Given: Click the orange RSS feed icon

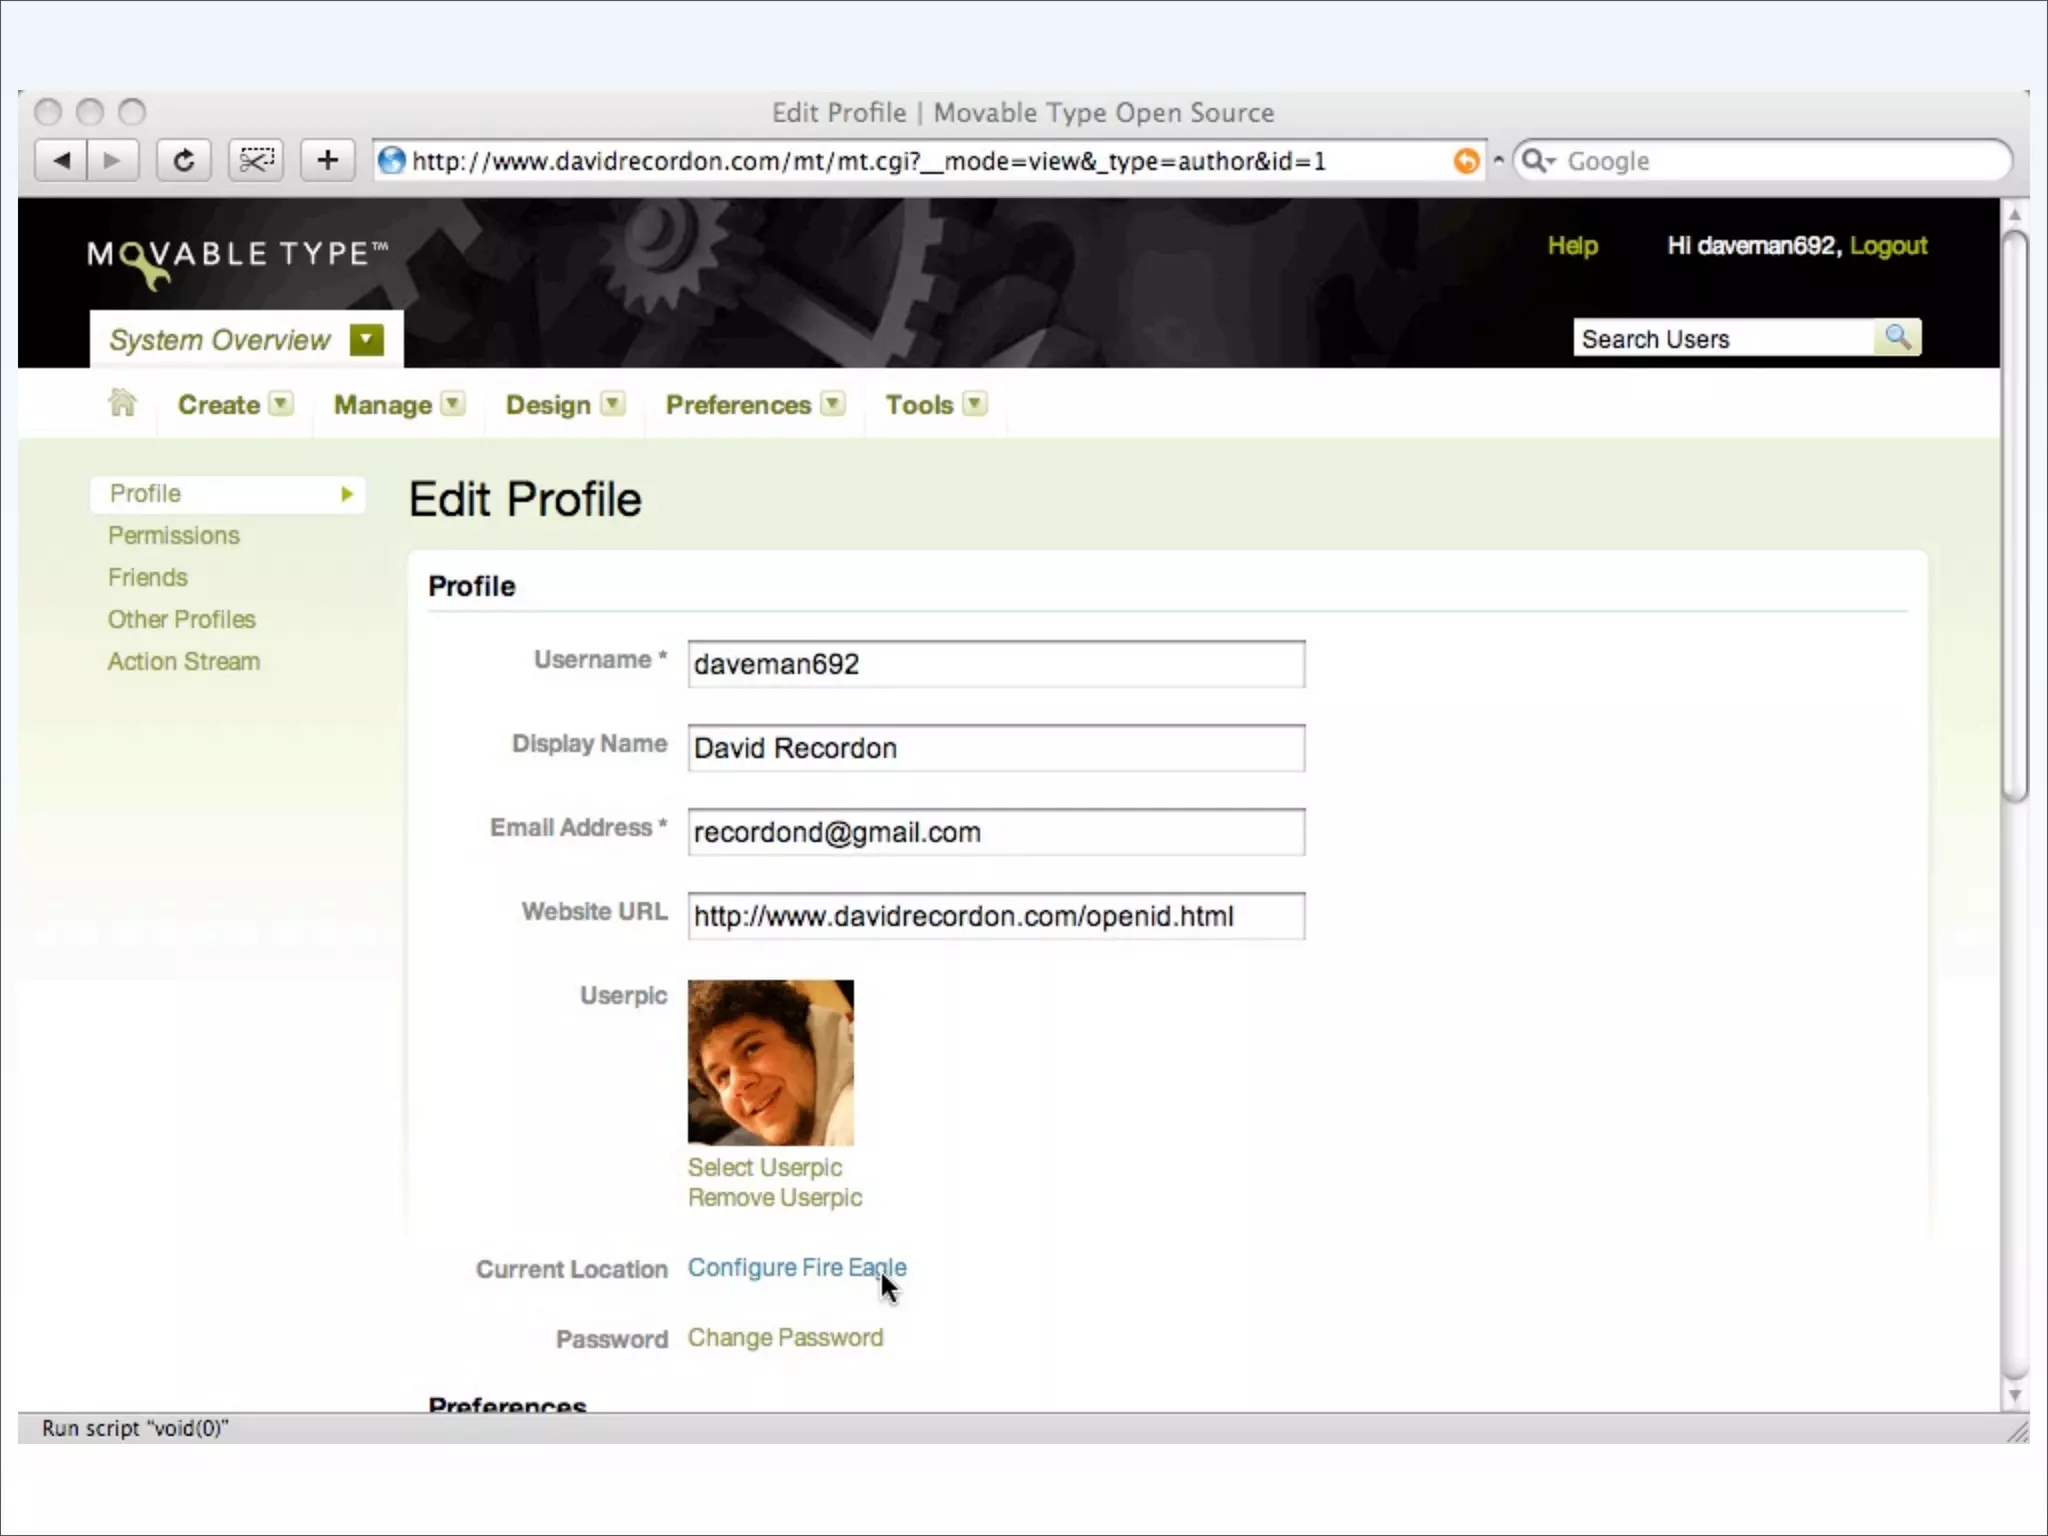Looking at the screenshot, I should pos(1466,161).
